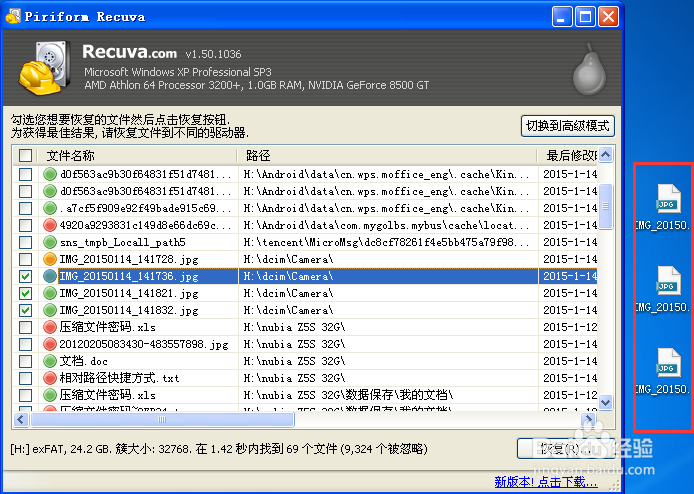Click the horizontal scrollbar right arrow
This screenshot has width=694, height=494.
tap(588, 419)
